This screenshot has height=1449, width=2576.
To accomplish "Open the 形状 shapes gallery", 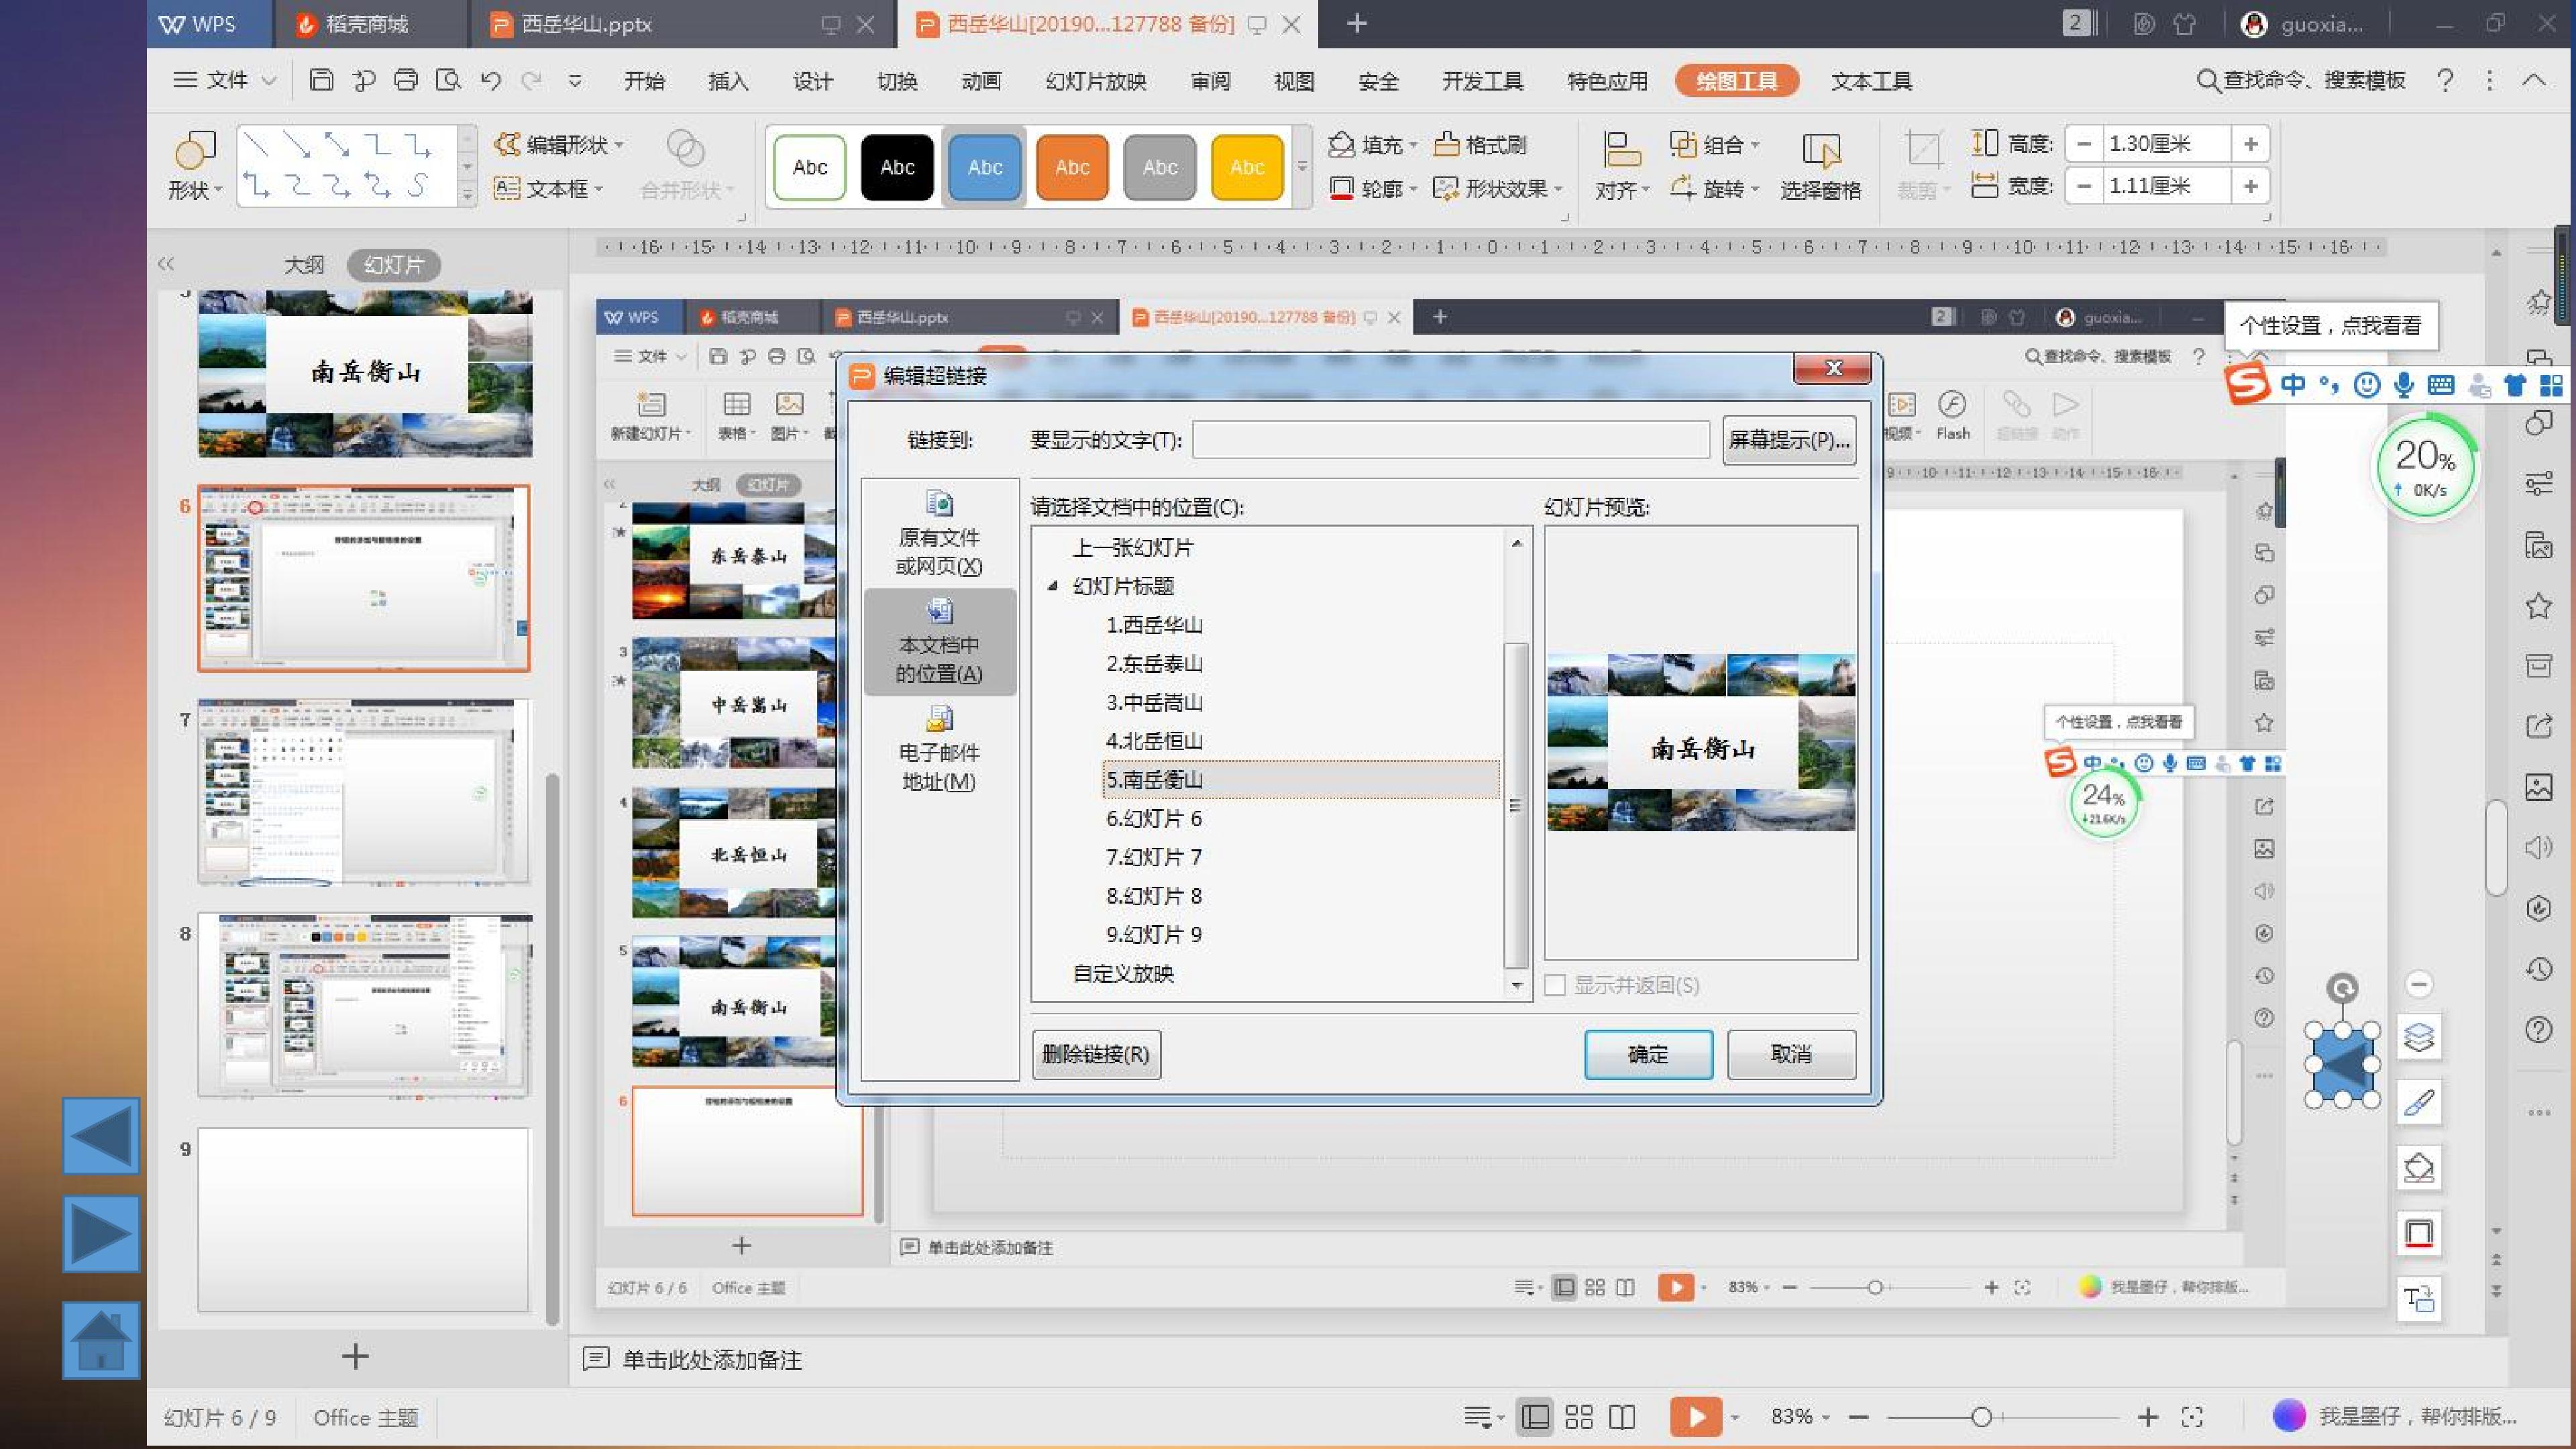I will 193,166.
